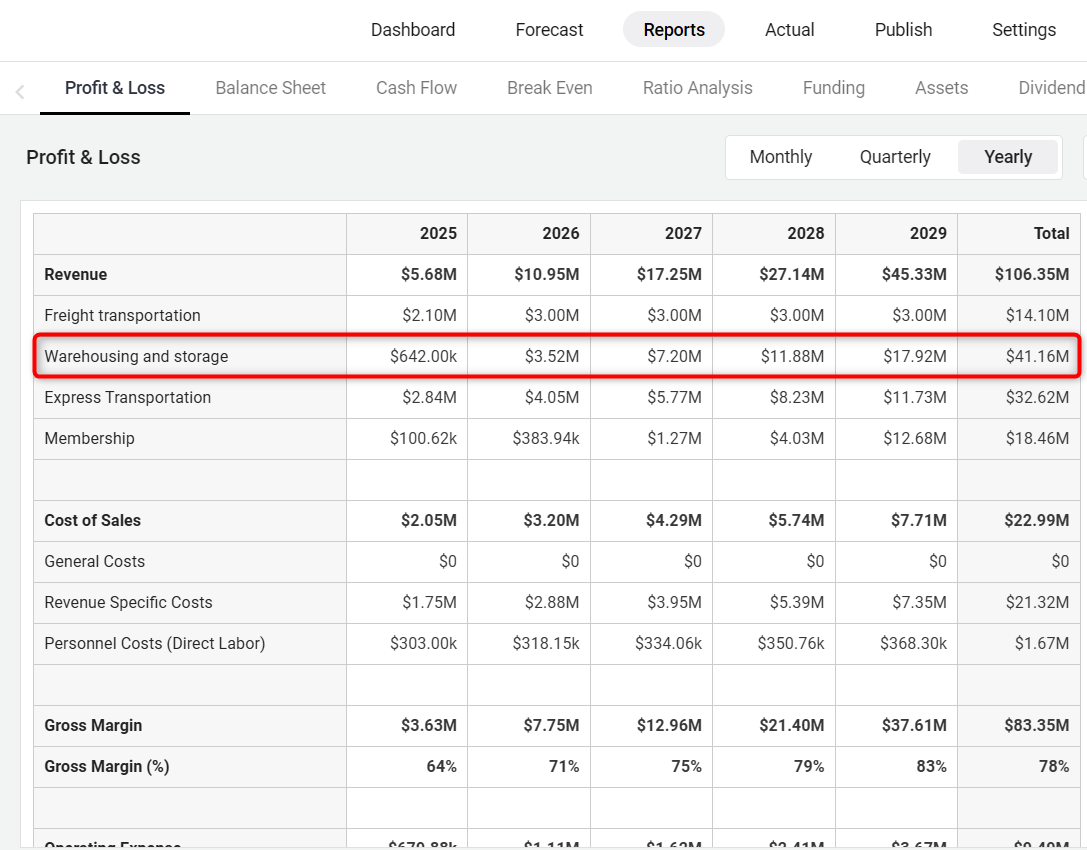Open the Dashboard menu
Screen dimensions: 1087x850
point(412,30)
